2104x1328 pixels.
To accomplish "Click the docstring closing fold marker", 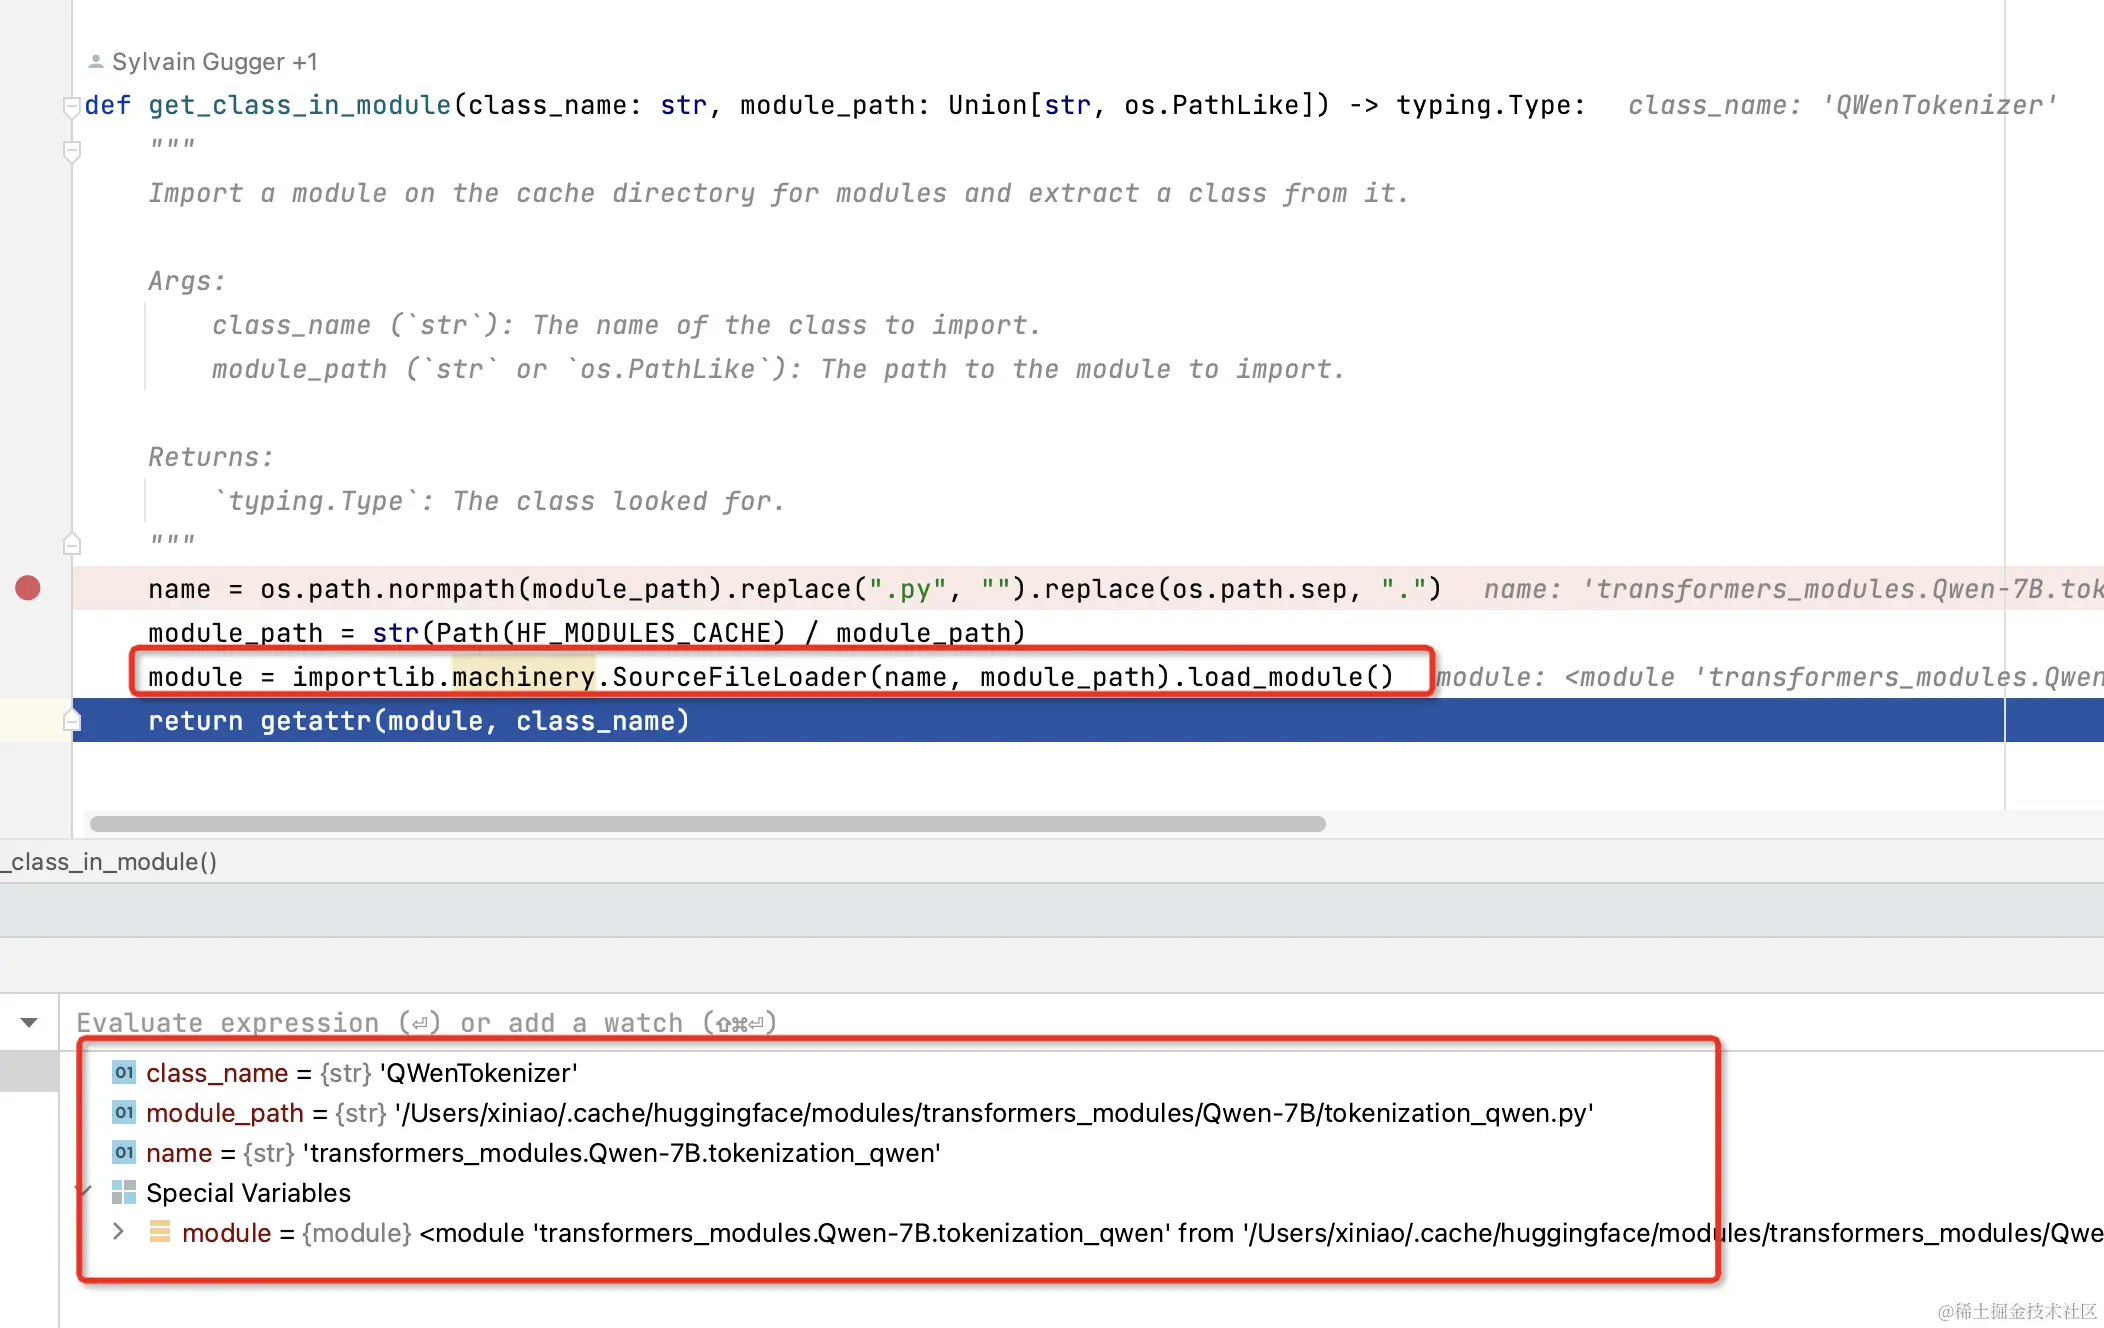I will (72, 544).
